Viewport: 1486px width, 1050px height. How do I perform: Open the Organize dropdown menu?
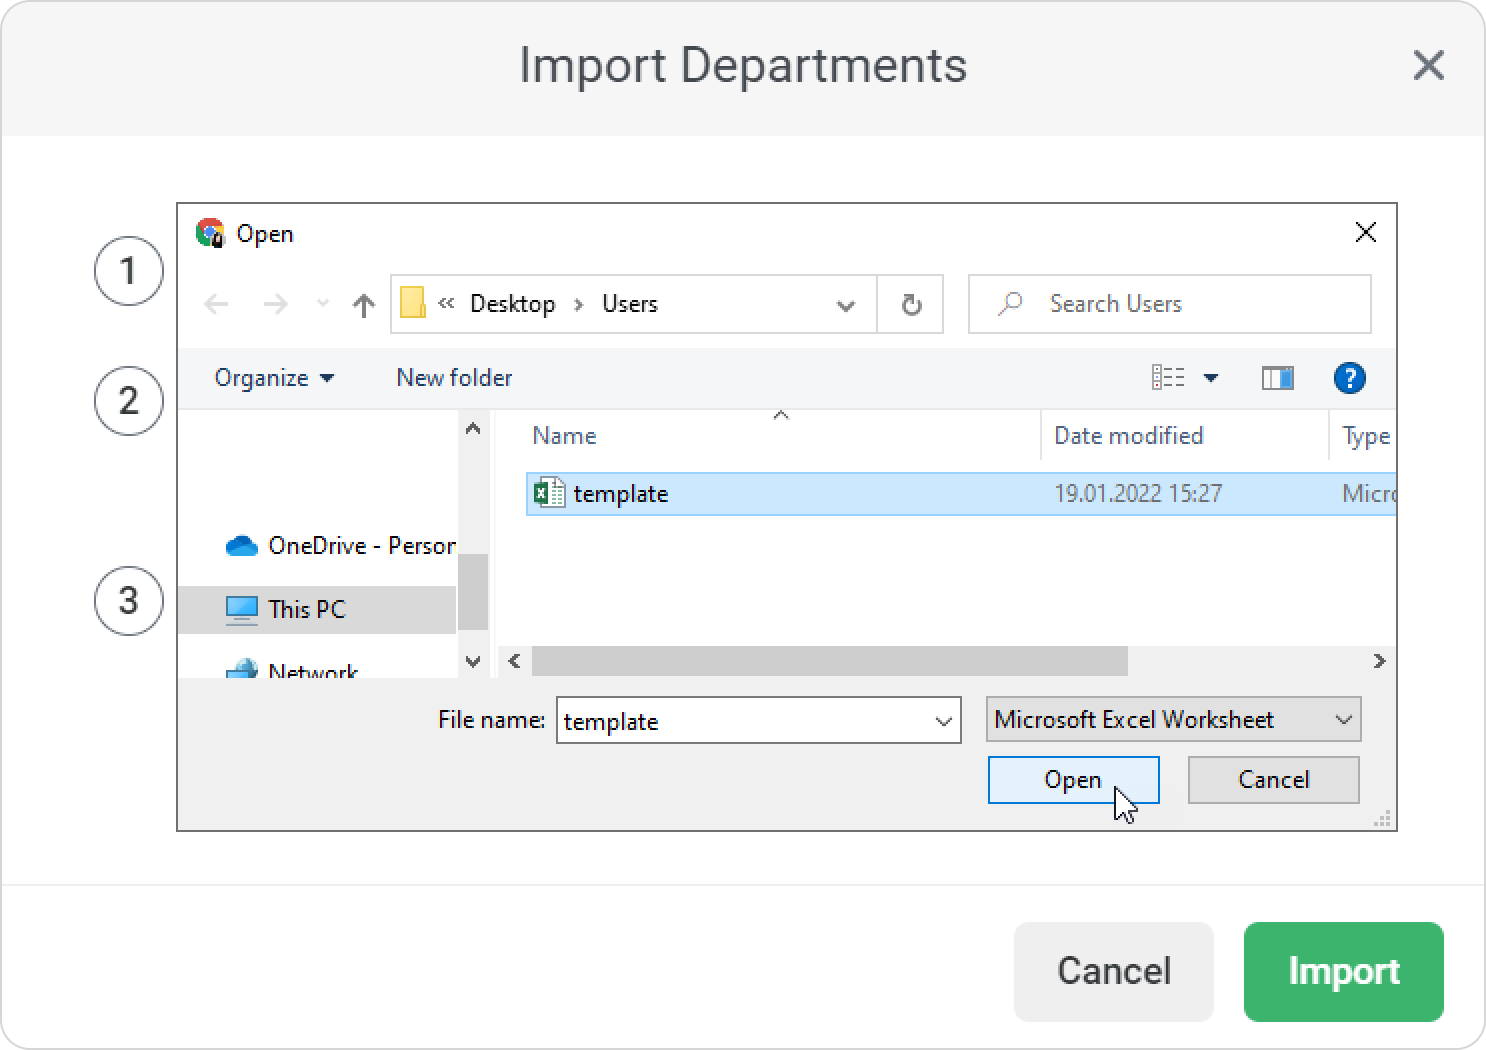pyautogui.click(x=274, y=378)
